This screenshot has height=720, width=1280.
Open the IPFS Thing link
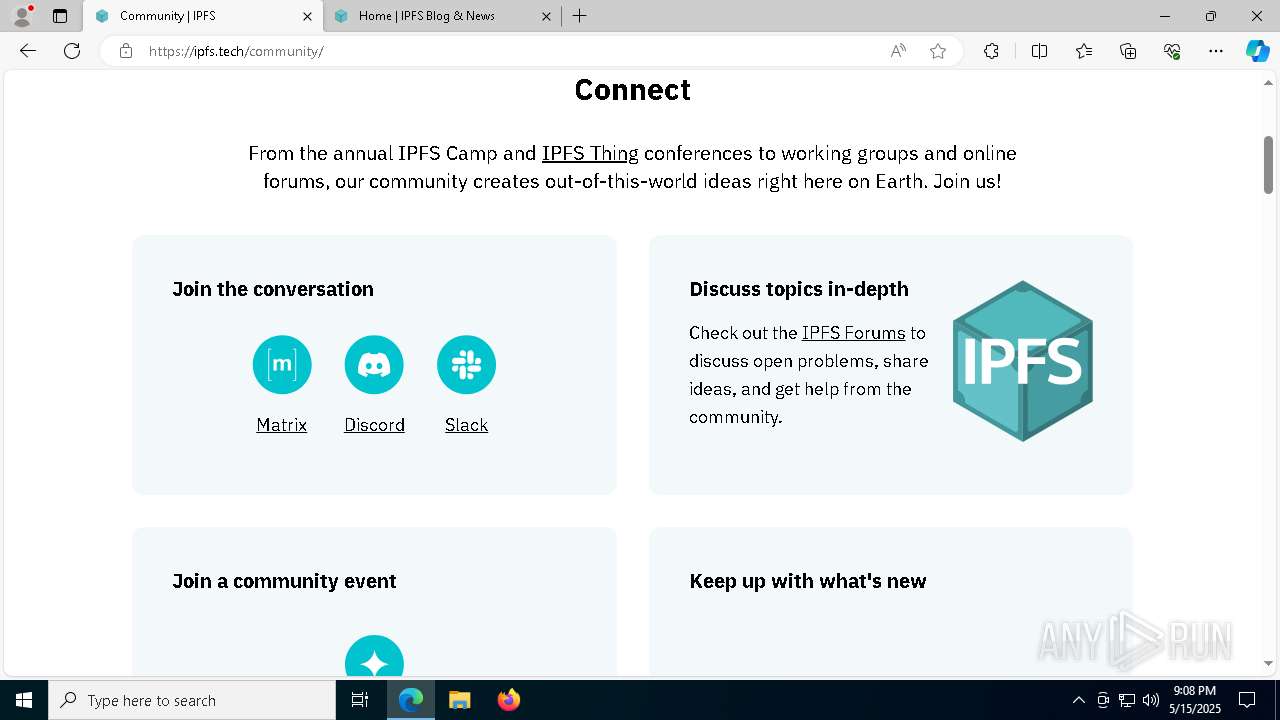tap(590, 153)
